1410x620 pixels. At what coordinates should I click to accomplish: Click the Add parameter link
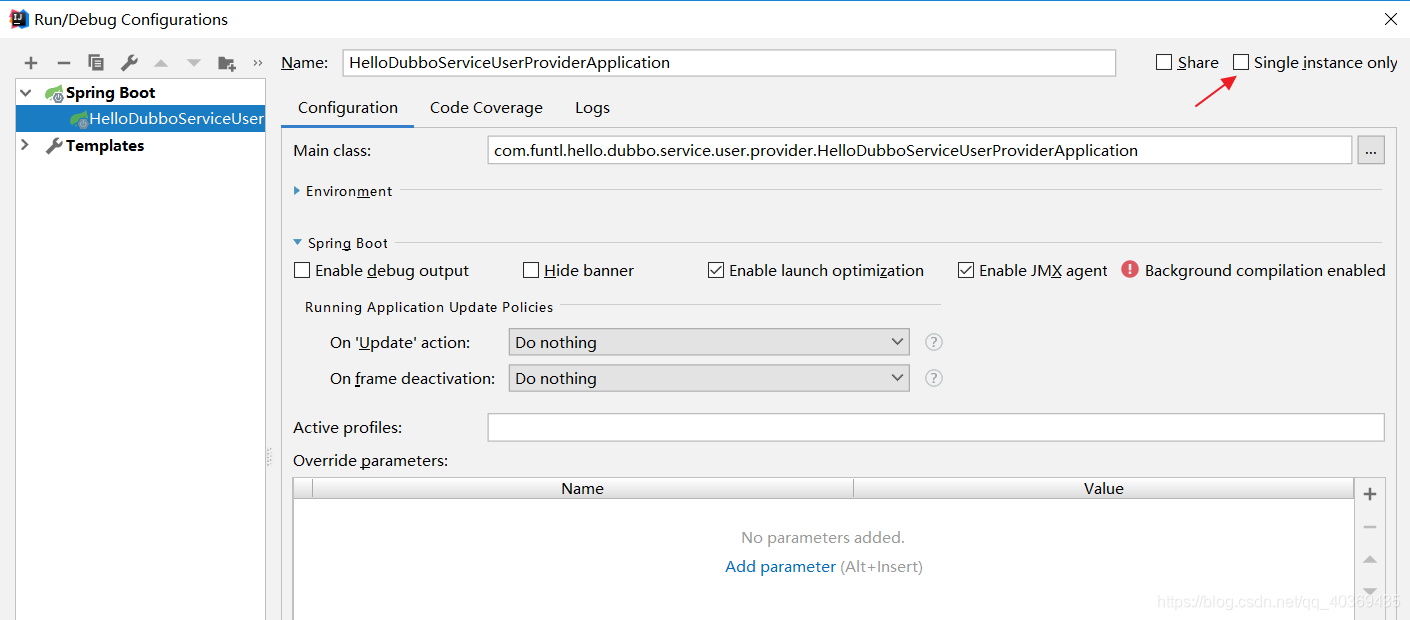coord(780,567)
